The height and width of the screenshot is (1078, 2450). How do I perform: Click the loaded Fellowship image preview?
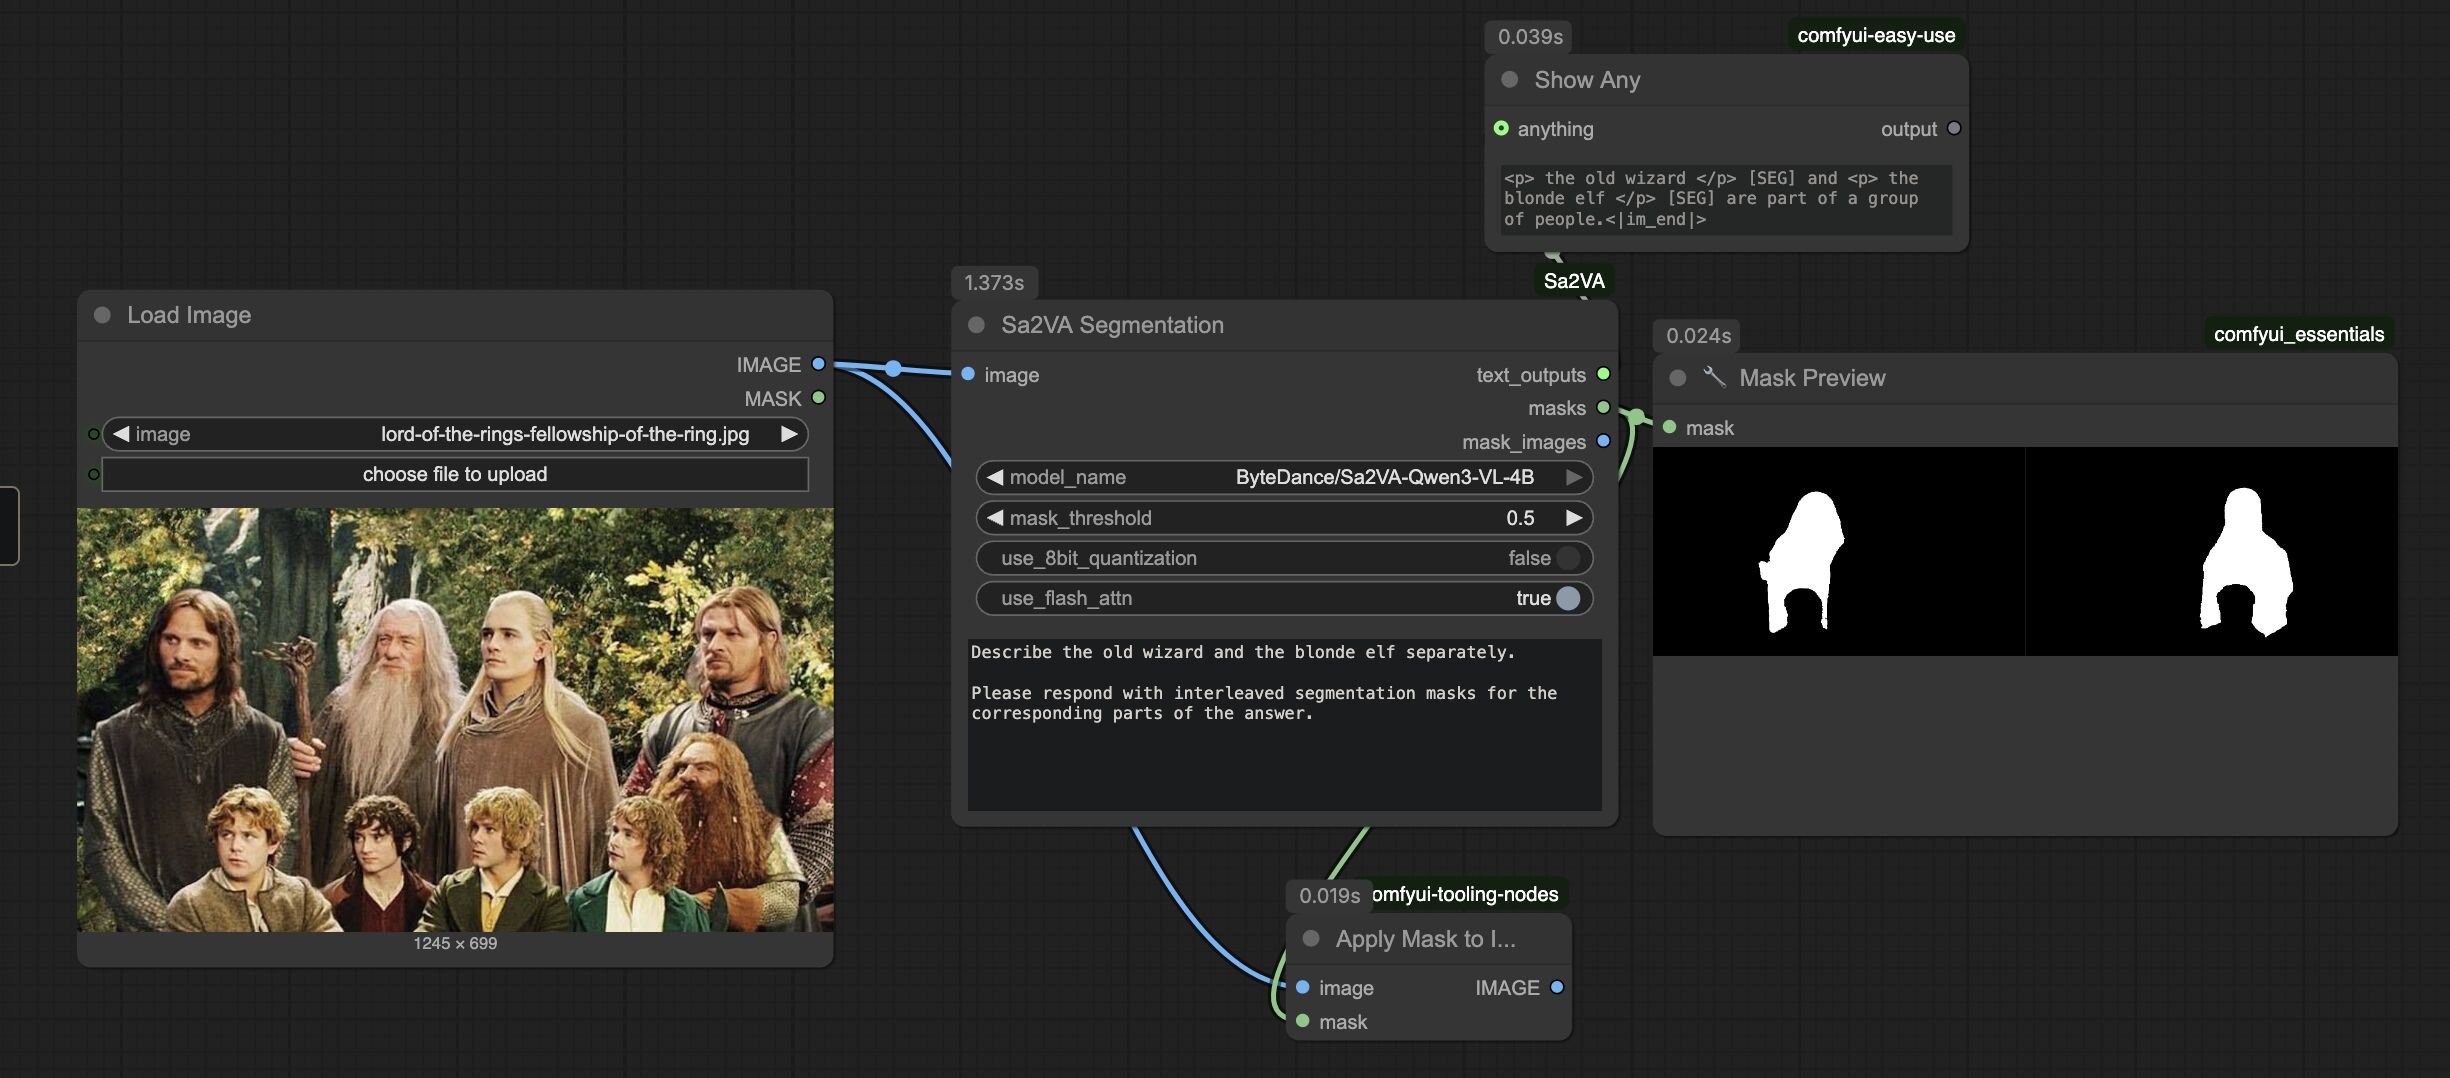455,720
